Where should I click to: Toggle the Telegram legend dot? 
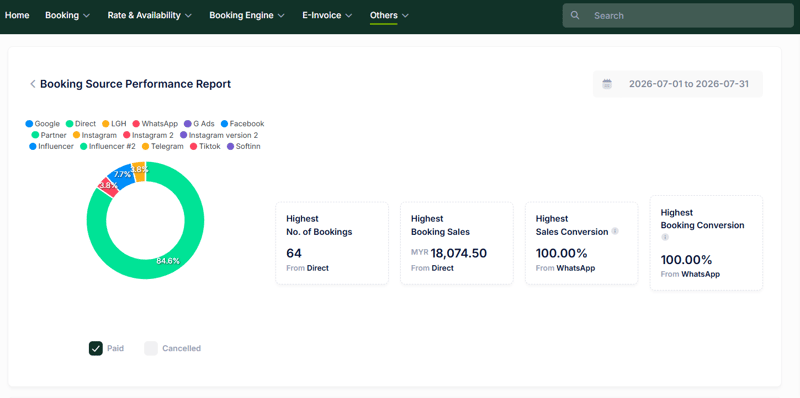click(145, 146)
